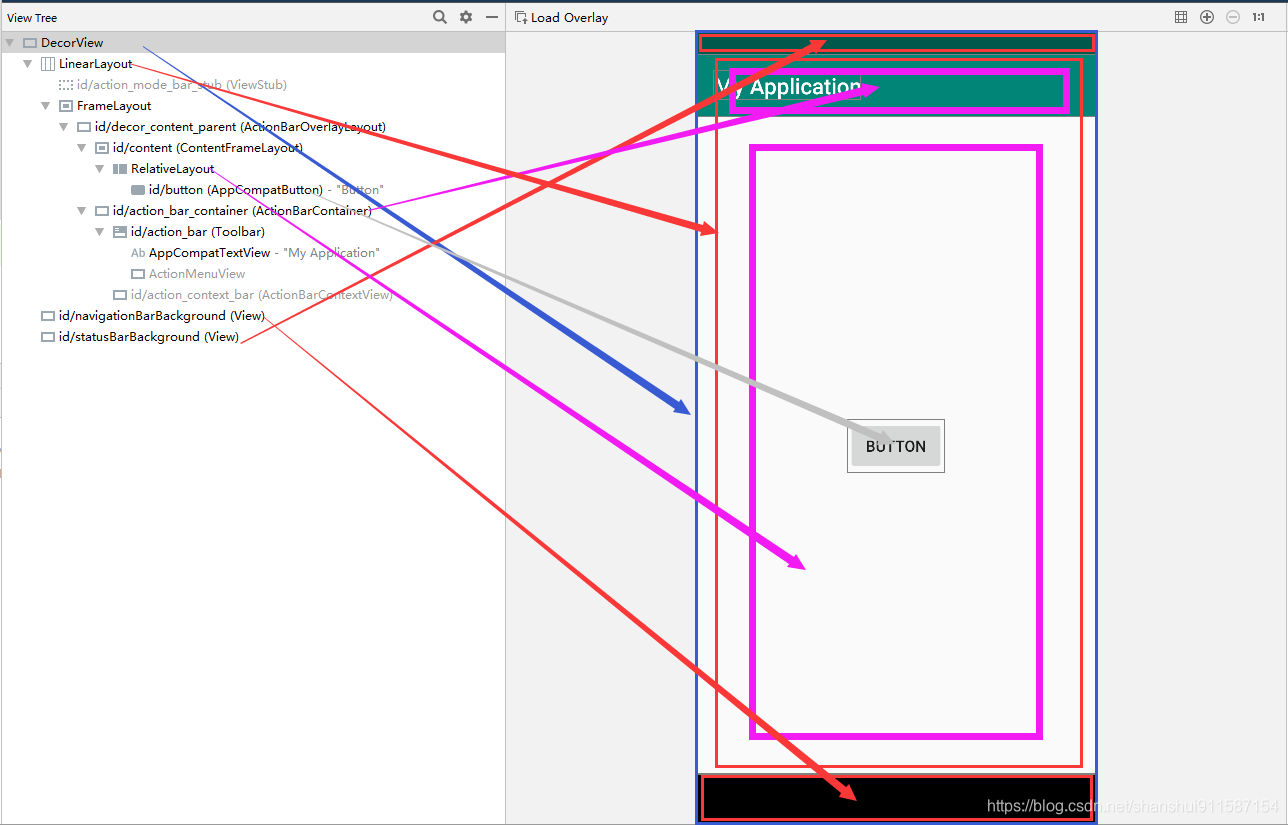1288x825 pixels.
Task: Click the black navigation bar in preview
Action: click(x=897, y=797)
